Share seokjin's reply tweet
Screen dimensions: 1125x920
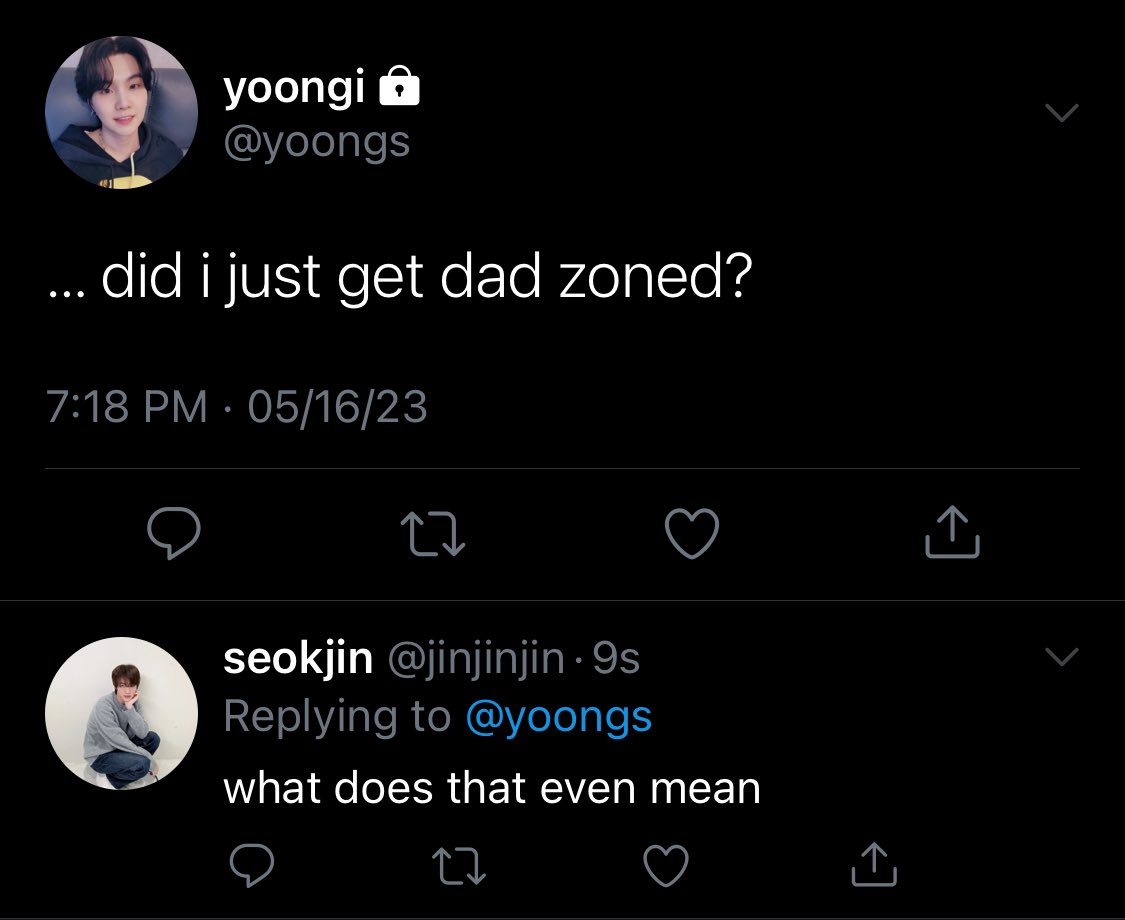(874, 865)
